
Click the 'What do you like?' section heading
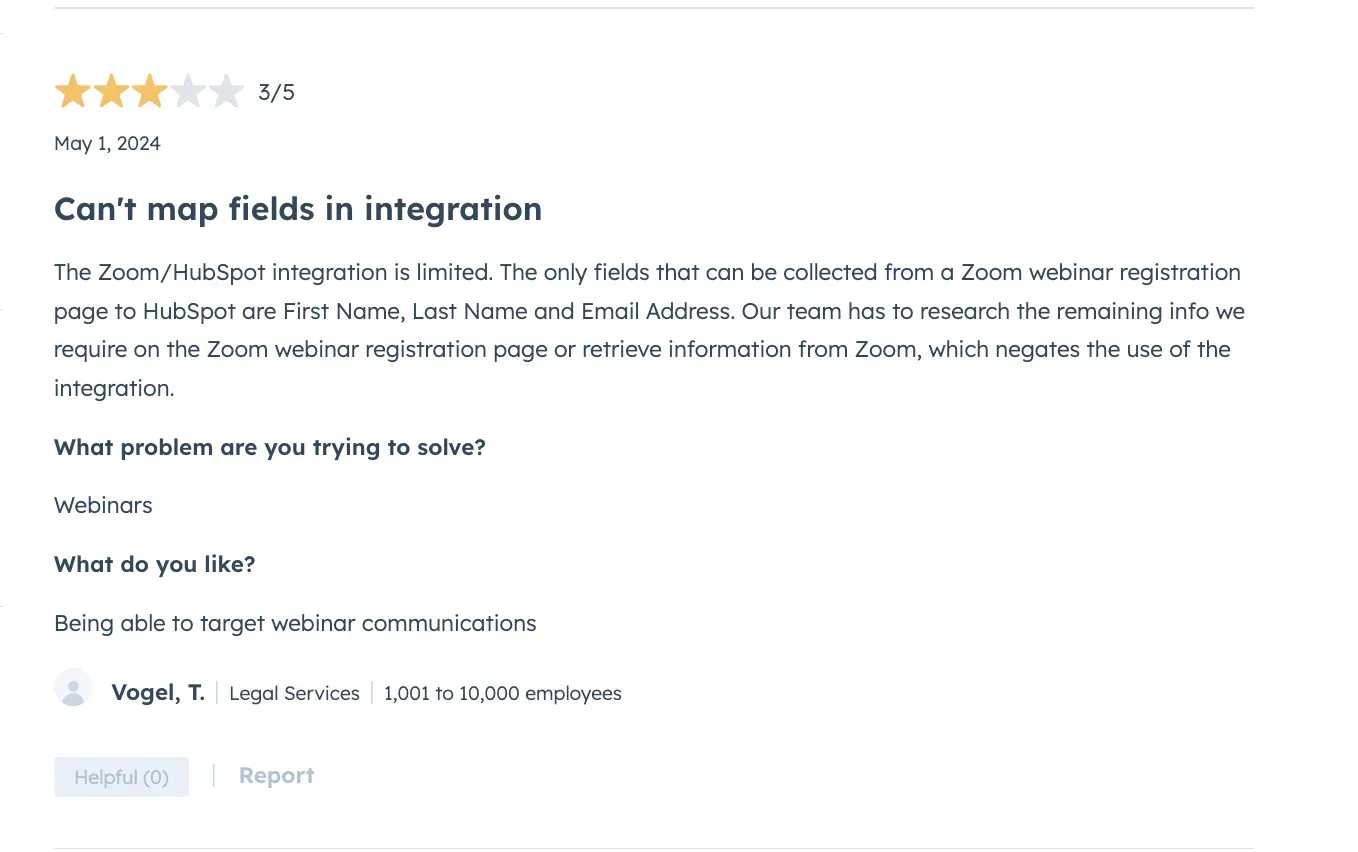pos(154,564)
